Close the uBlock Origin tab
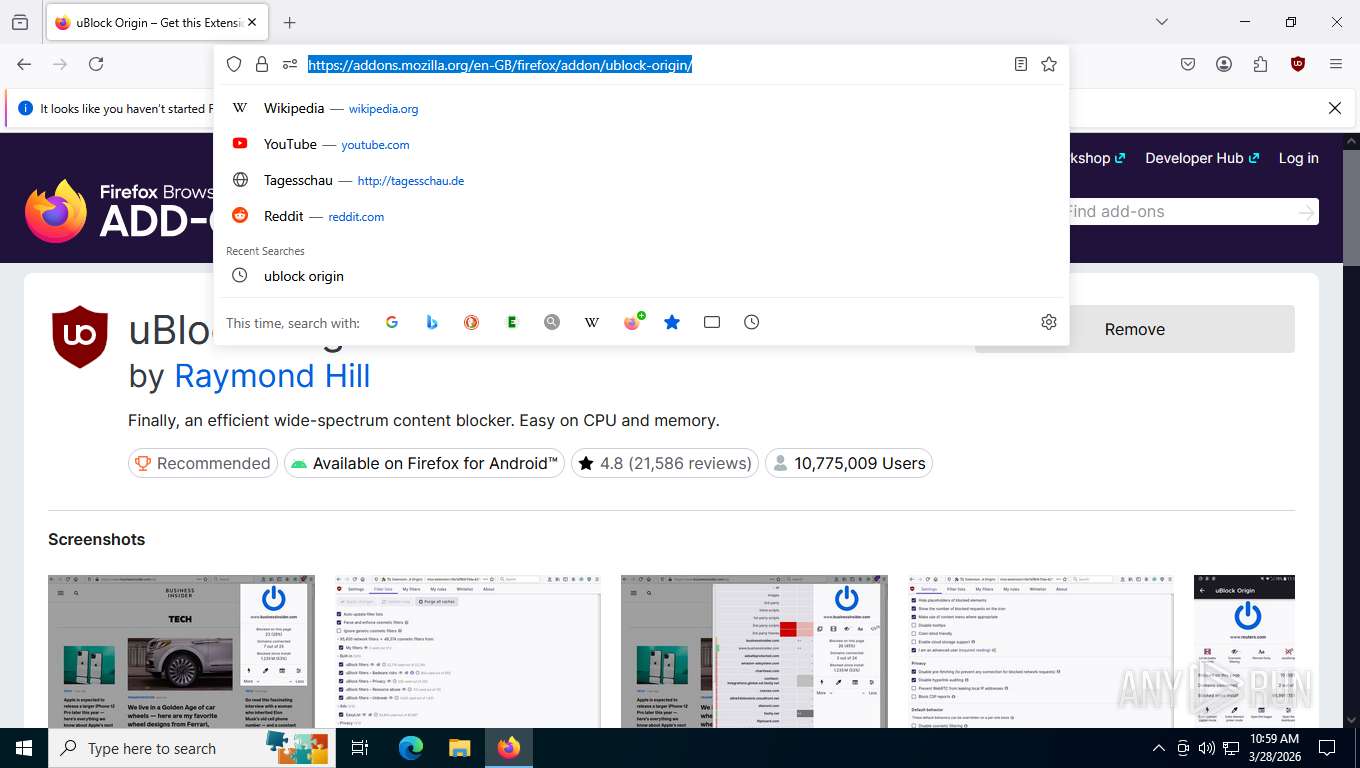Image resolution: width=1360 pixels, height=768 pixels. click(x=253, y=22)
